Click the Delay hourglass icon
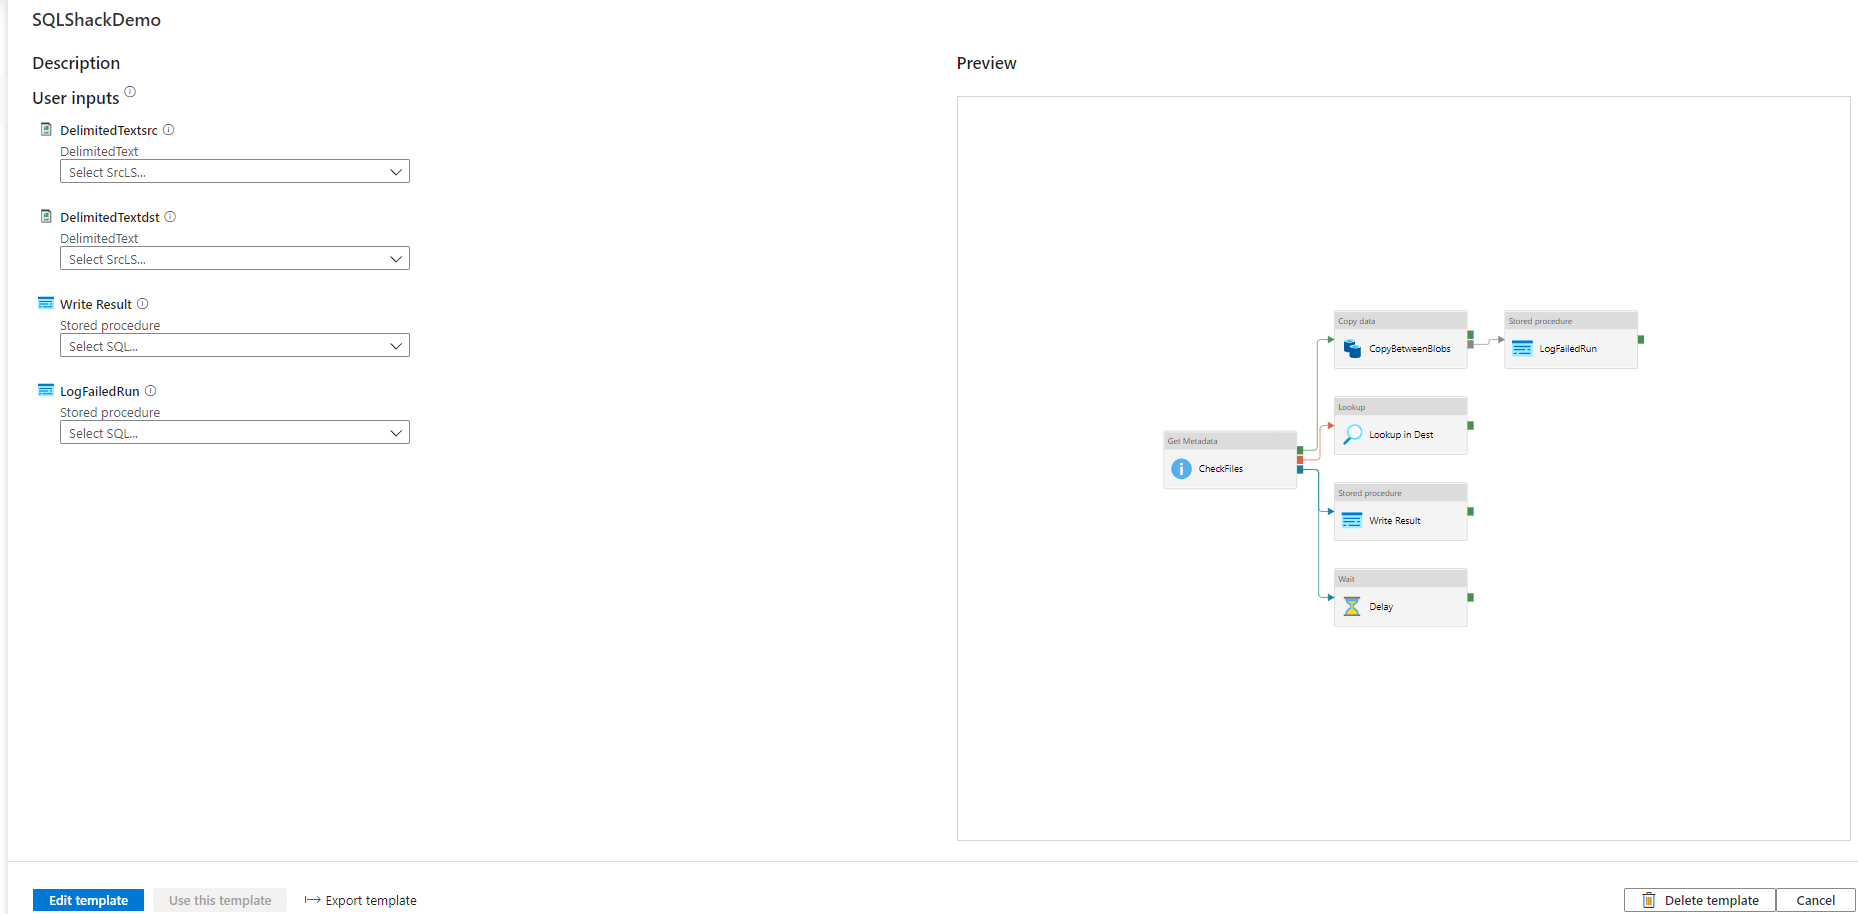 click(x=1352, y=606)
